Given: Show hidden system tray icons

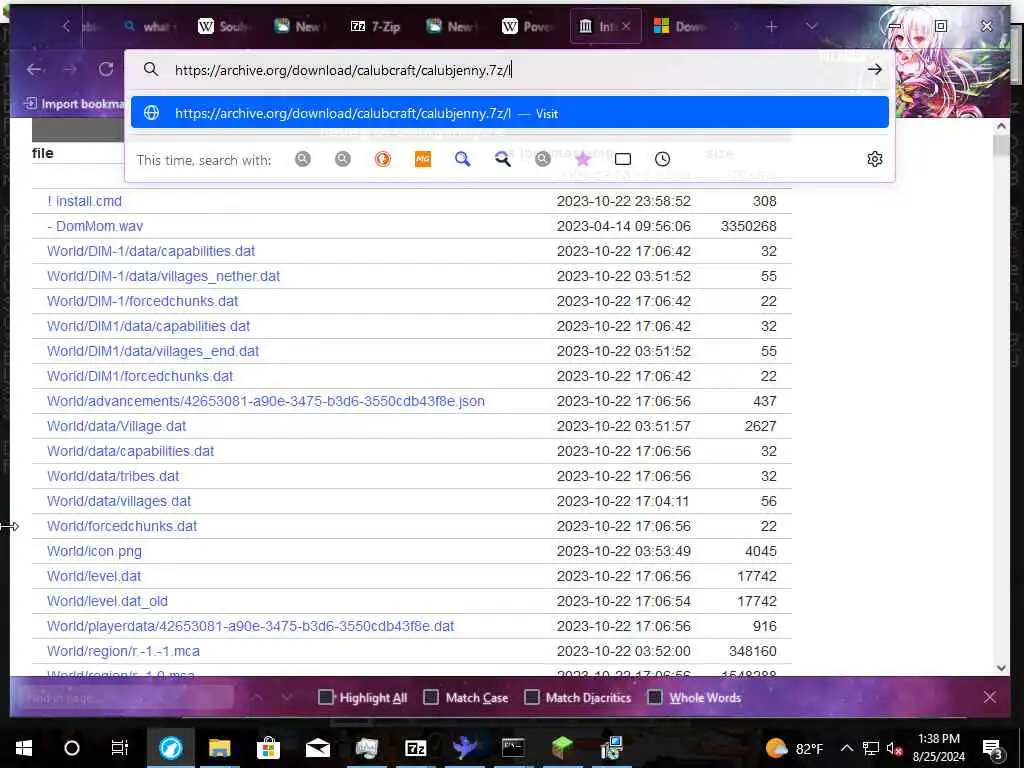Looking at the screenshot, I should pyautogui.click(x=846, y=748).
